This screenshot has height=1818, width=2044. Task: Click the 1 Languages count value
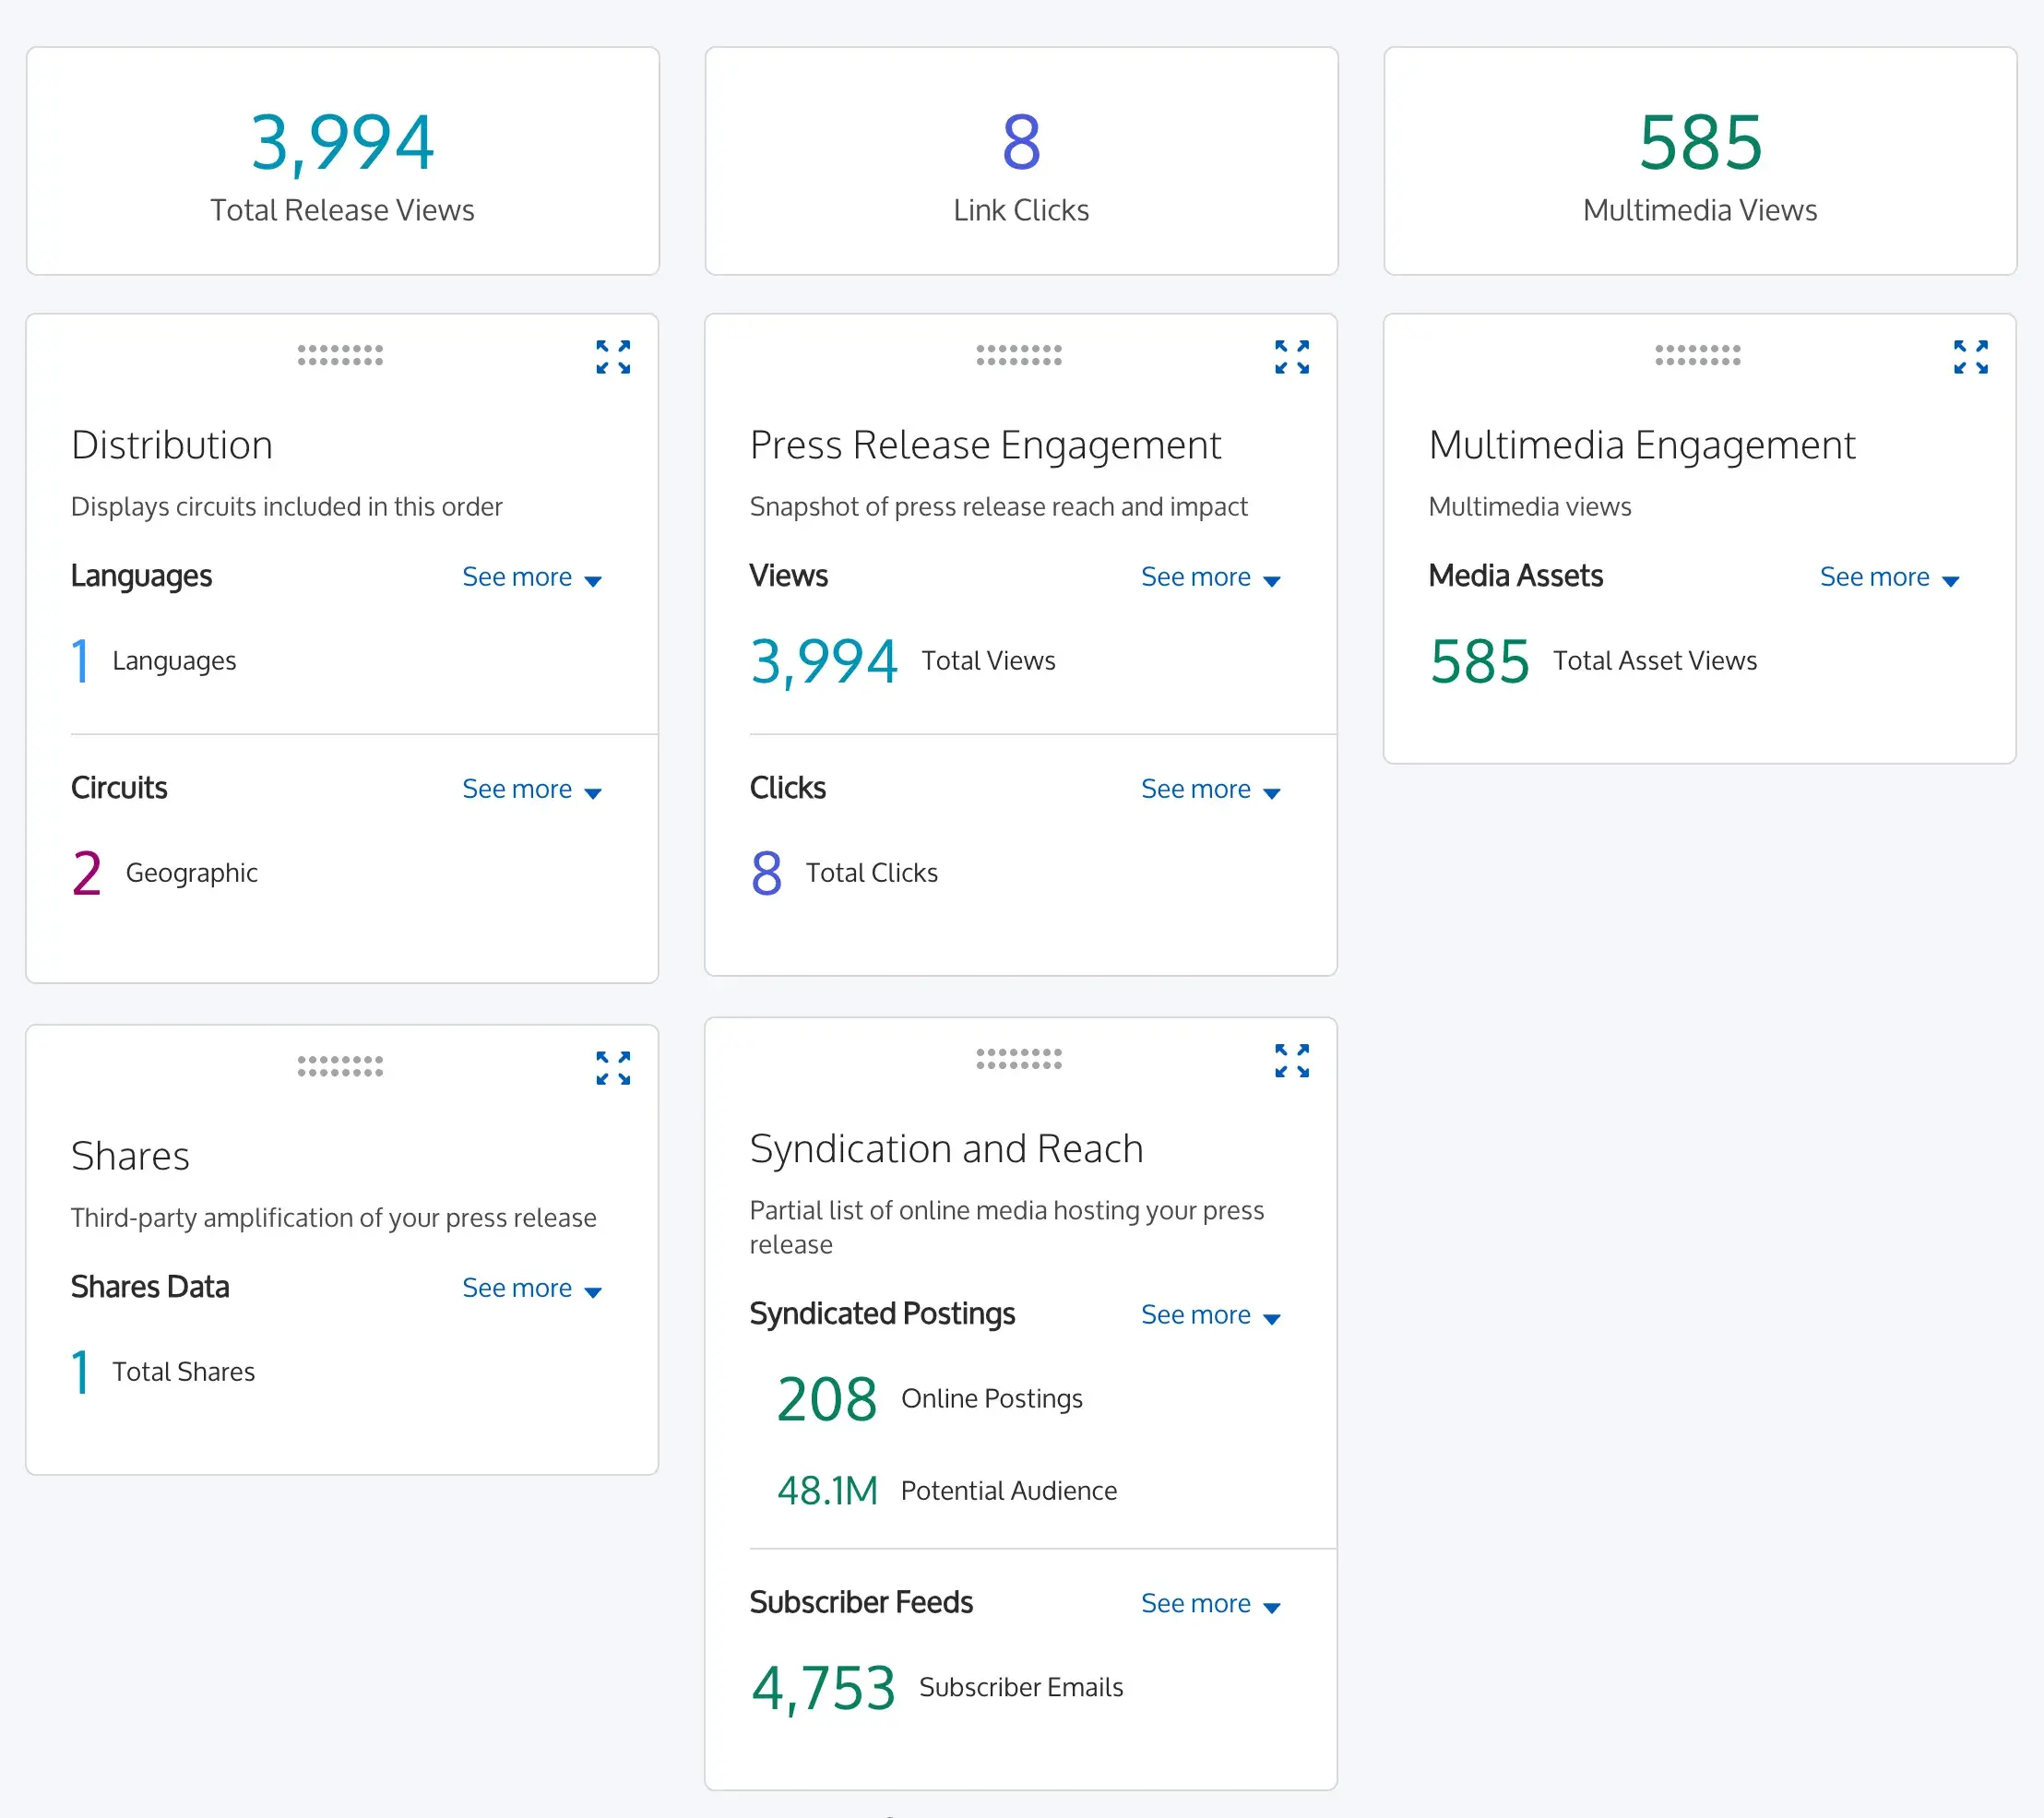[x=81, y=661]
